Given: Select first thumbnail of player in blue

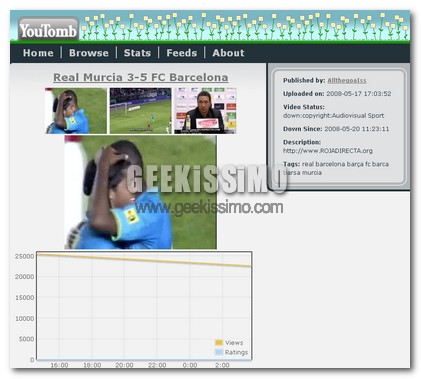Looking at the screenshot, I should [x=76, y=111].
